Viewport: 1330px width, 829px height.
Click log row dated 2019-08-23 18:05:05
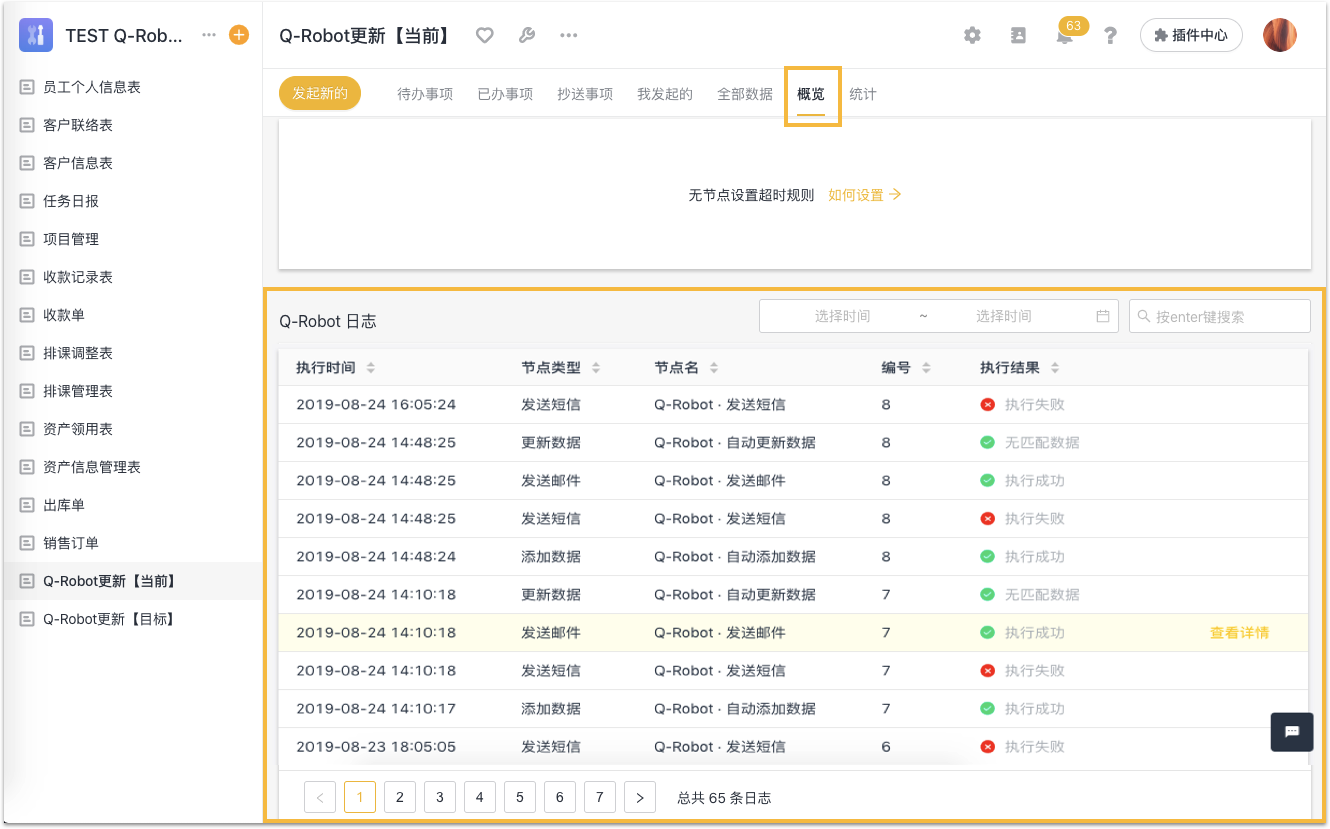pos(793,747)
